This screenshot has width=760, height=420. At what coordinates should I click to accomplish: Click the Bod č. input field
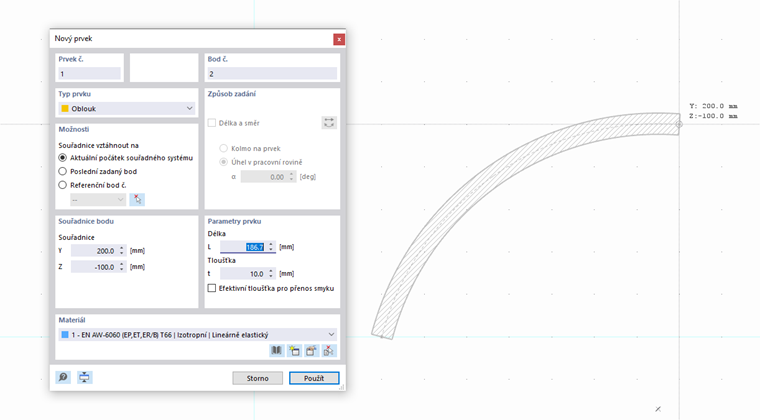click(272, 74)
